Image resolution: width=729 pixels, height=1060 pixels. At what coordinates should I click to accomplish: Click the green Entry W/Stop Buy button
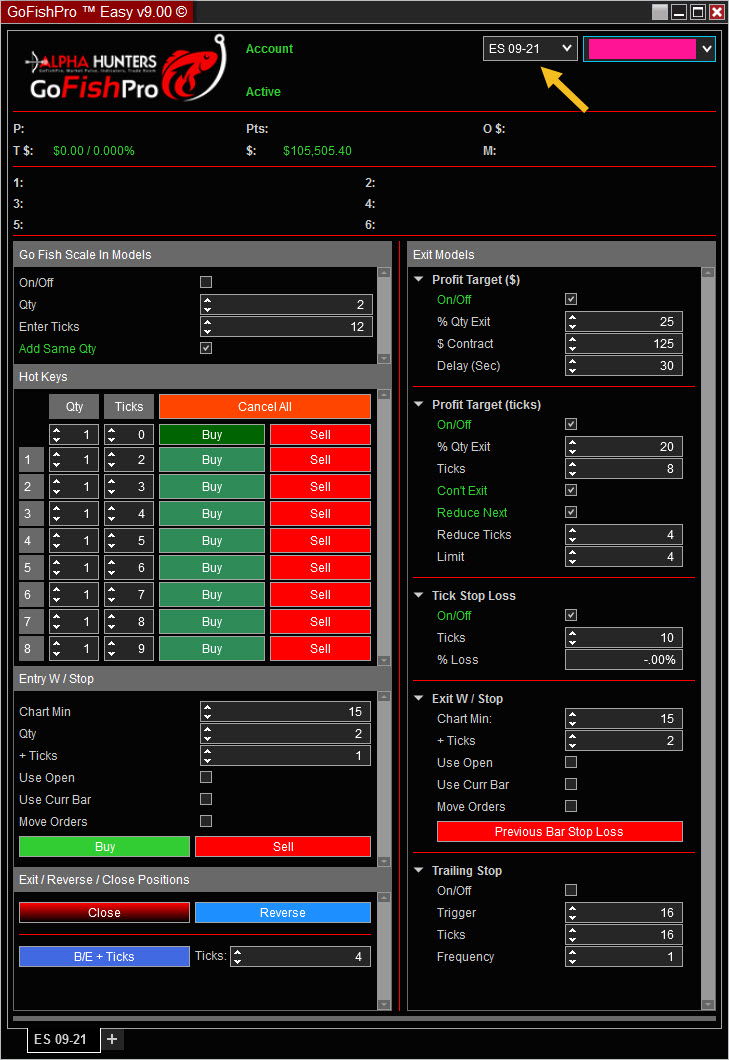click(x=105, y=847)
